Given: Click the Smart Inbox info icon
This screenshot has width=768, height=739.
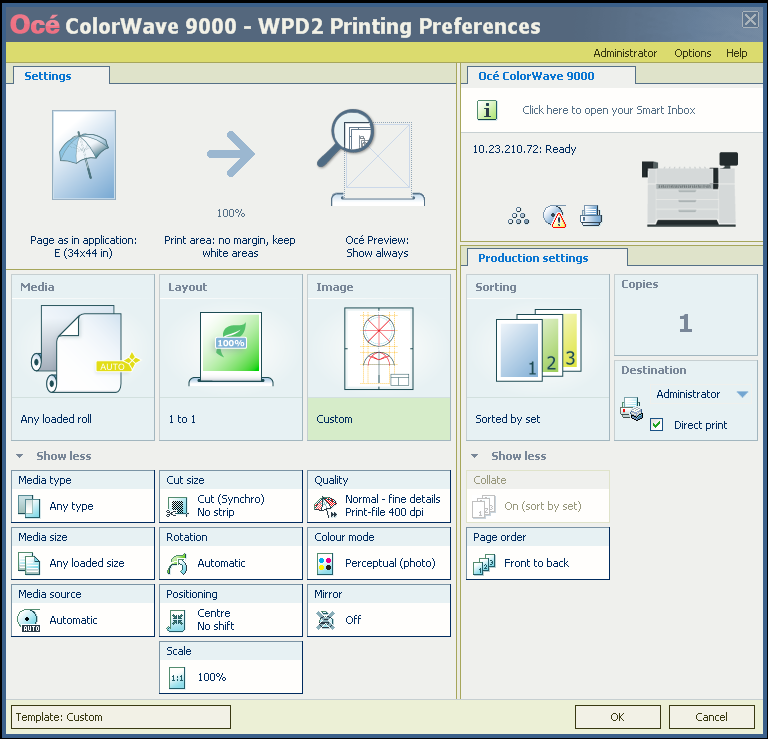Looking at the screenshot, I should [x=487, y=110].
